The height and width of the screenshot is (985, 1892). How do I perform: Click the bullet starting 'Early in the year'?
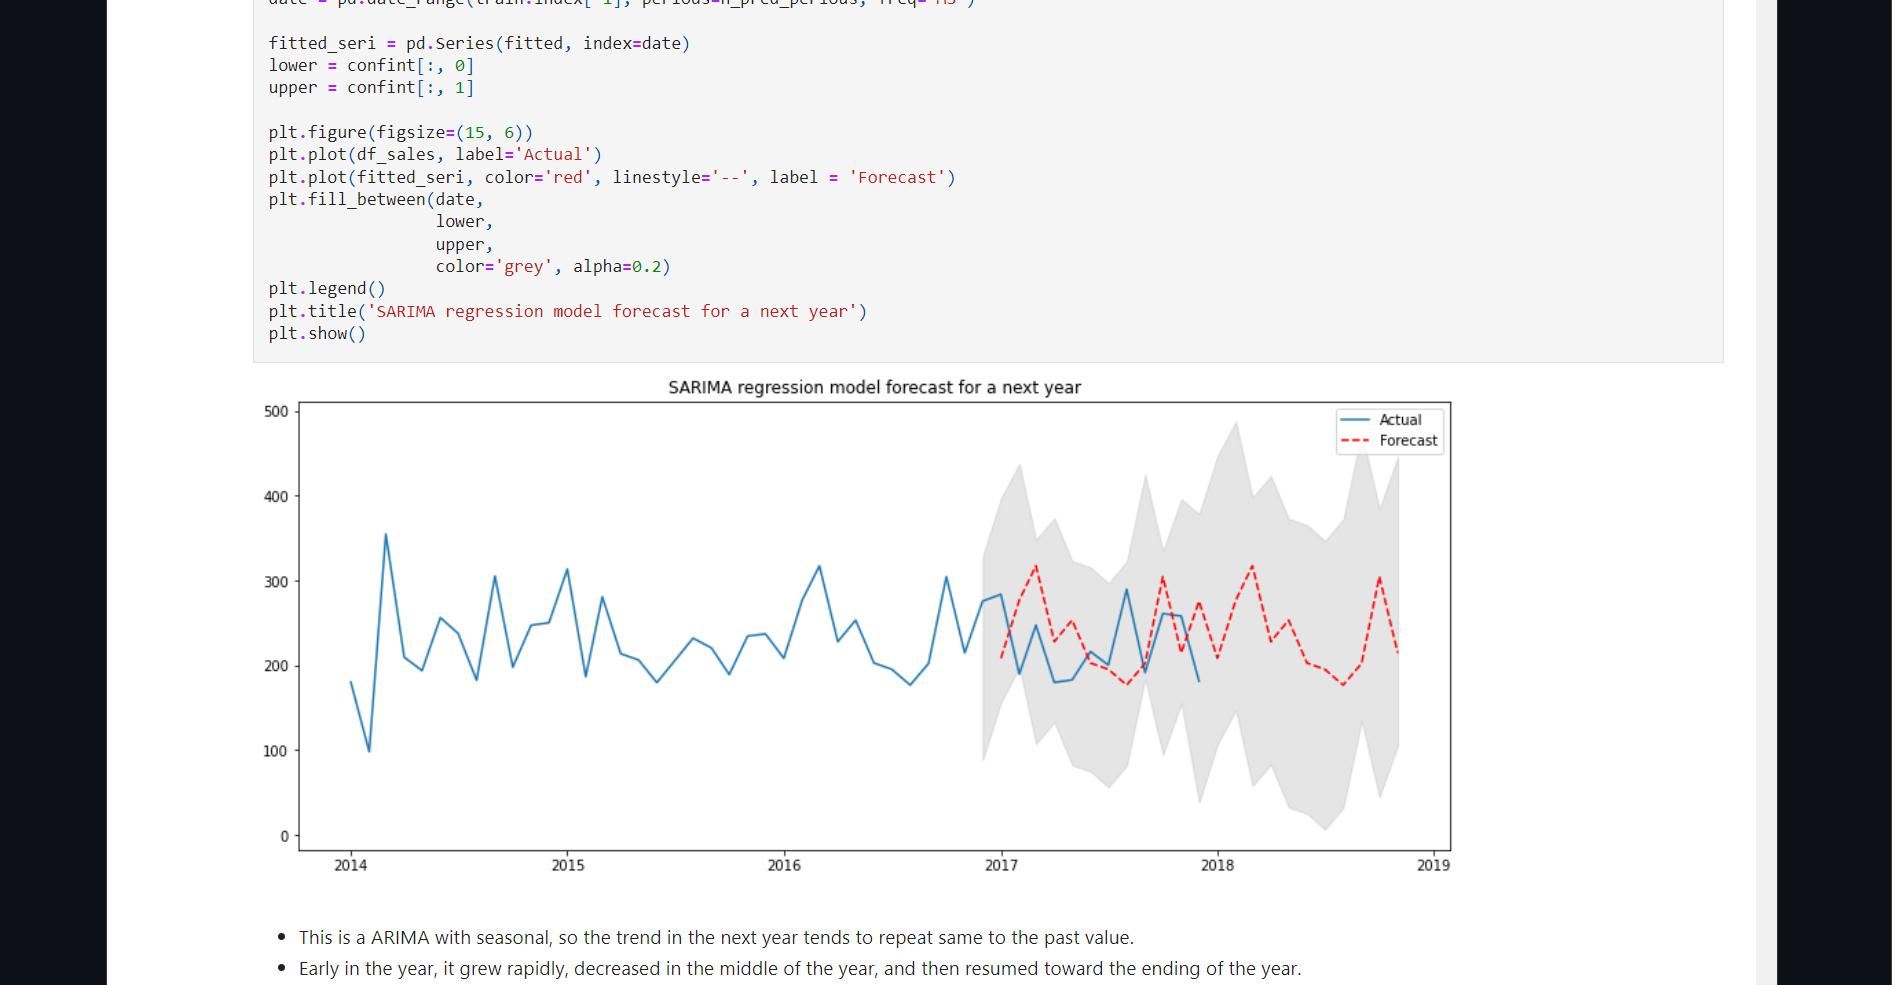pyautogui.click(x=799, y=968)
